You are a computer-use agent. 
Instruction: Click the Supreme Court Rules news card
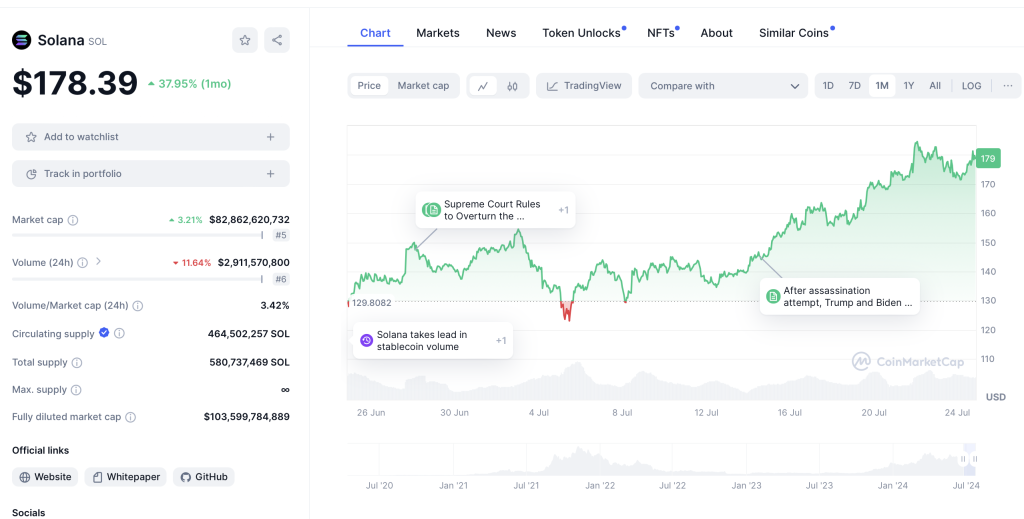tap(496, 210)
